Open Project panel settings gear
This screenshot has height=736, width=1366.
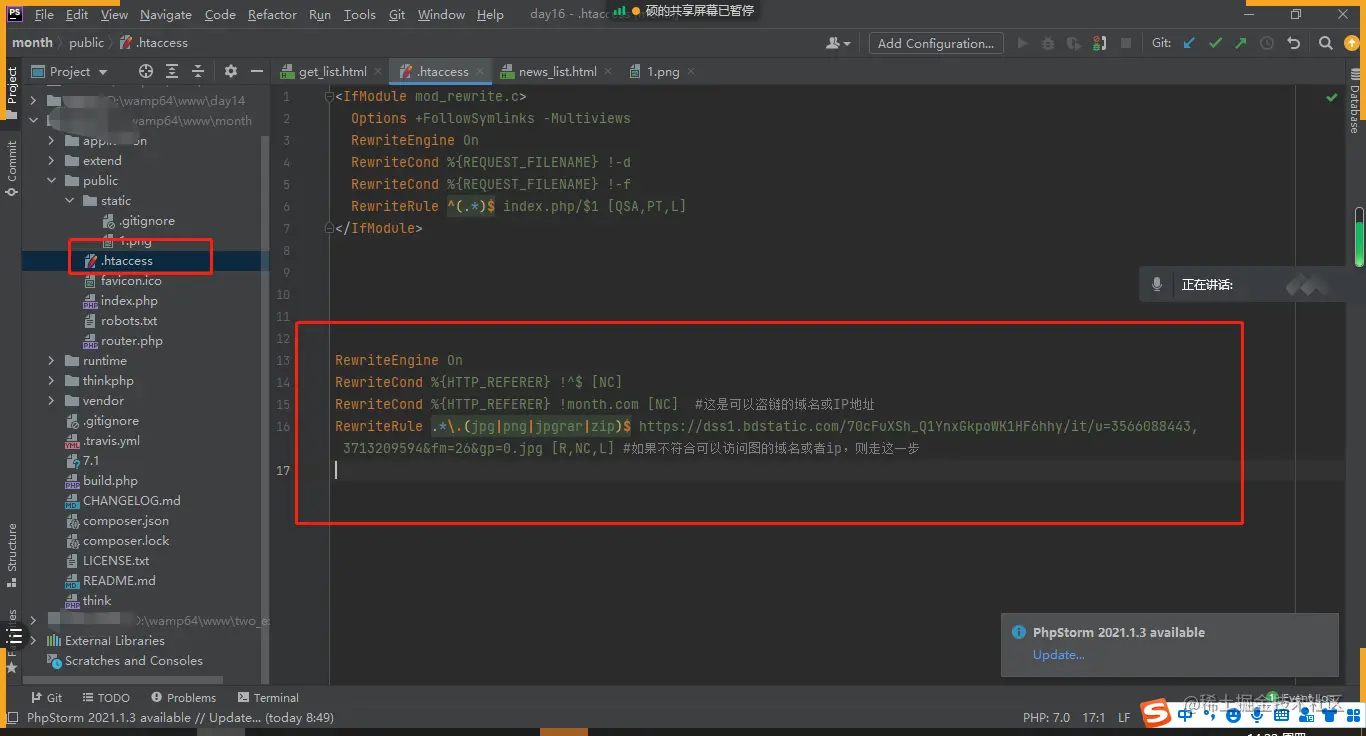[231, 71]
